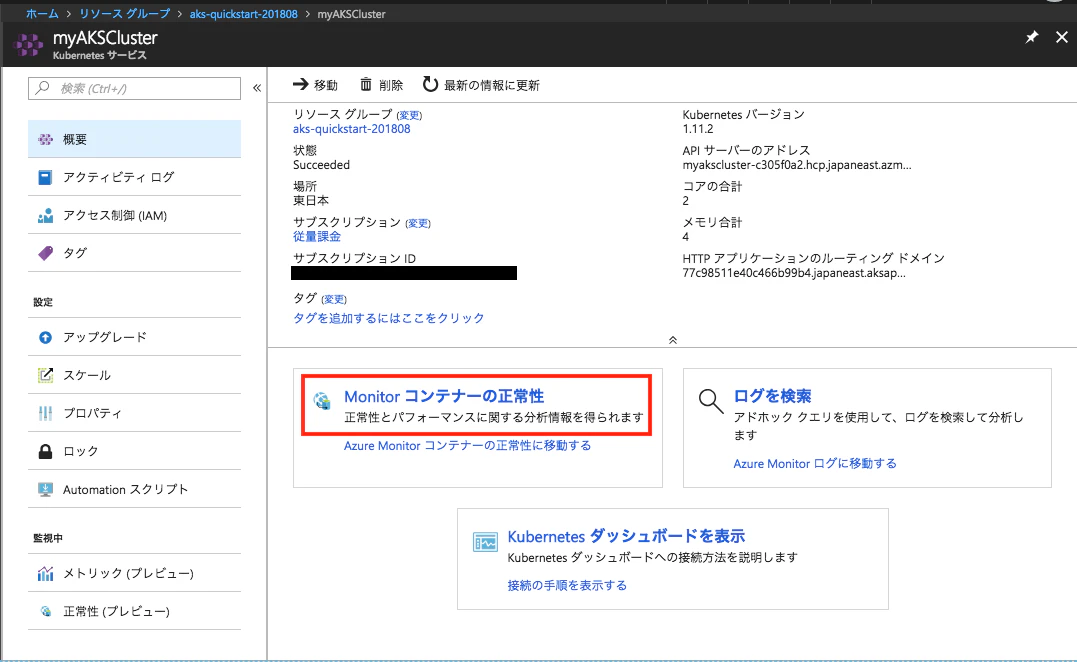Open Monitor コンテナーの正常性 title
Screen dimensions: 1077x662
point(444,396)
